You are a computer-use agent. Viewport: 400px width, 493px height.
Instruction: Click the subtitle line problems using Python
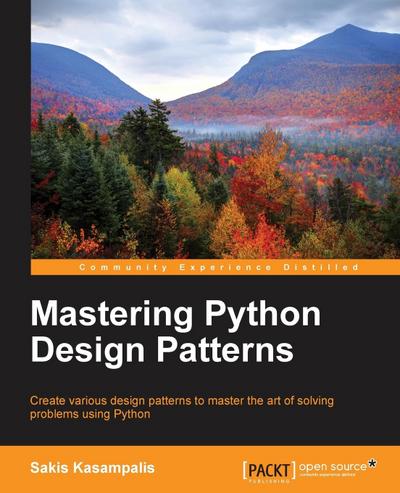click(x=90, y=414)
